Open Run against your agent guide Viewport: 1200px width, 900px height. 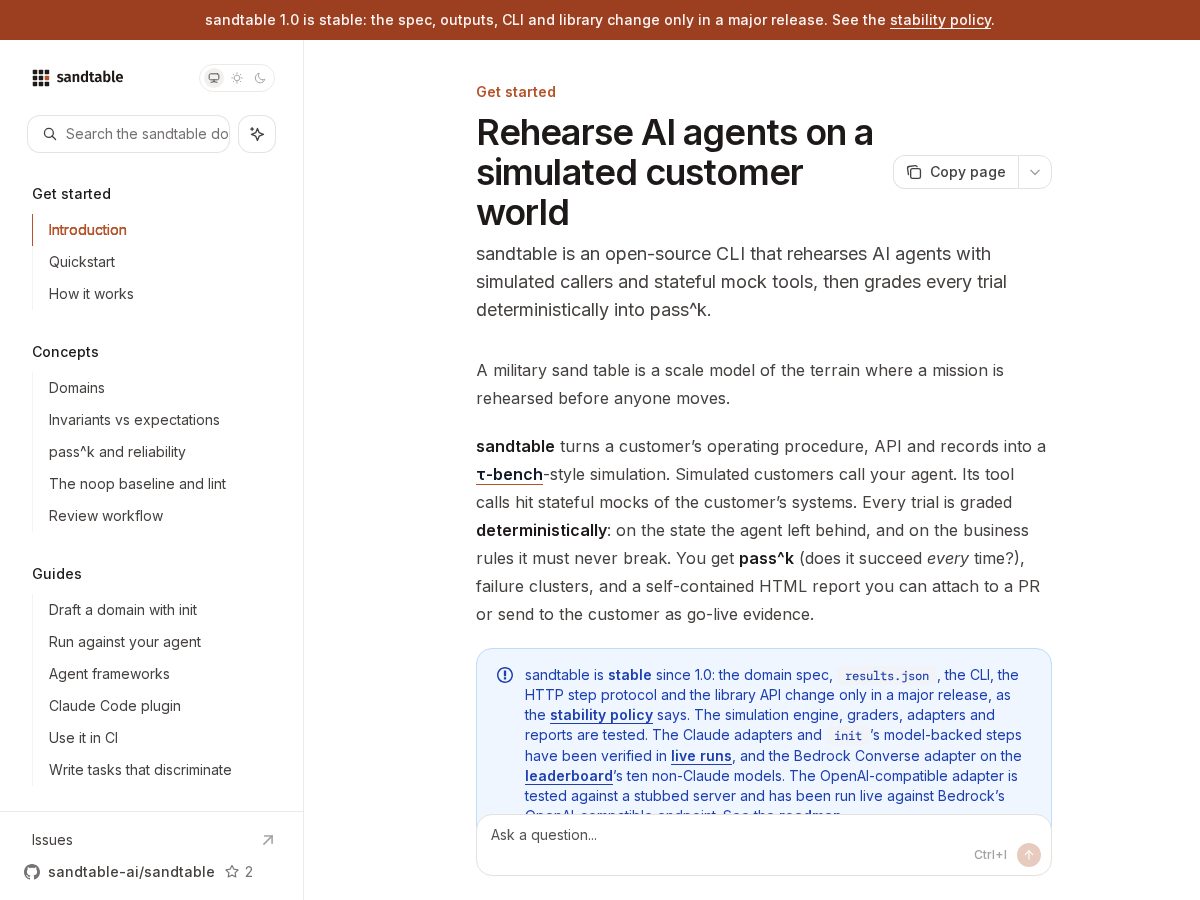click(x=125, y=642)
